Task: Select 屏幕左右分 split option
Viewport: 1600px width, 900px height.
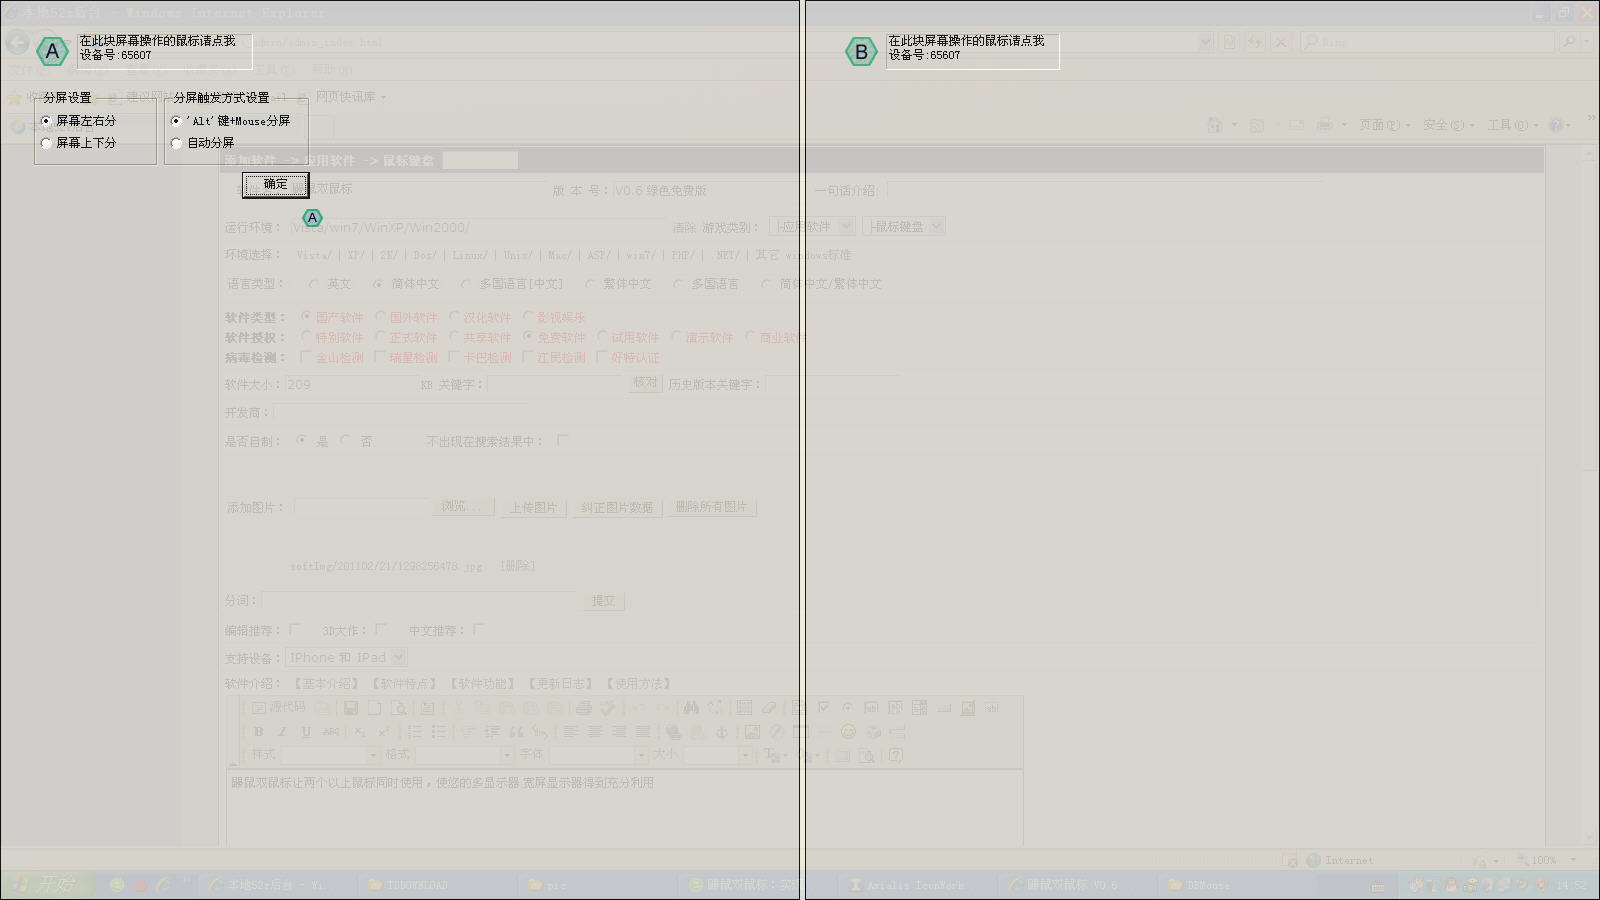Action: coord(46,121)
